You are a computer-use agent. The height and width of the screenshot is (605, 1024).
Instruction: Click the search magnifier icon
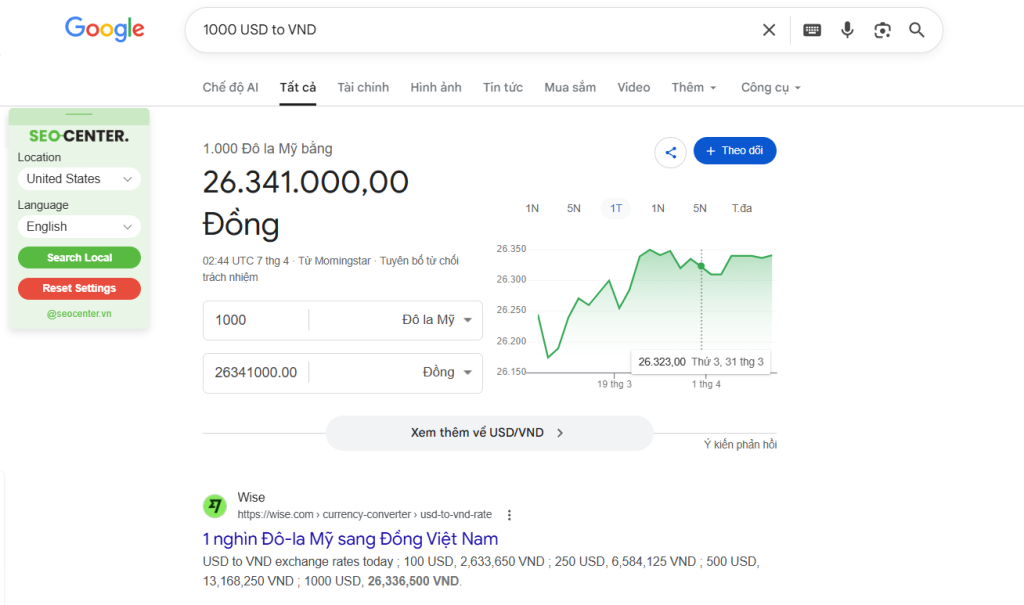point(916,30)
